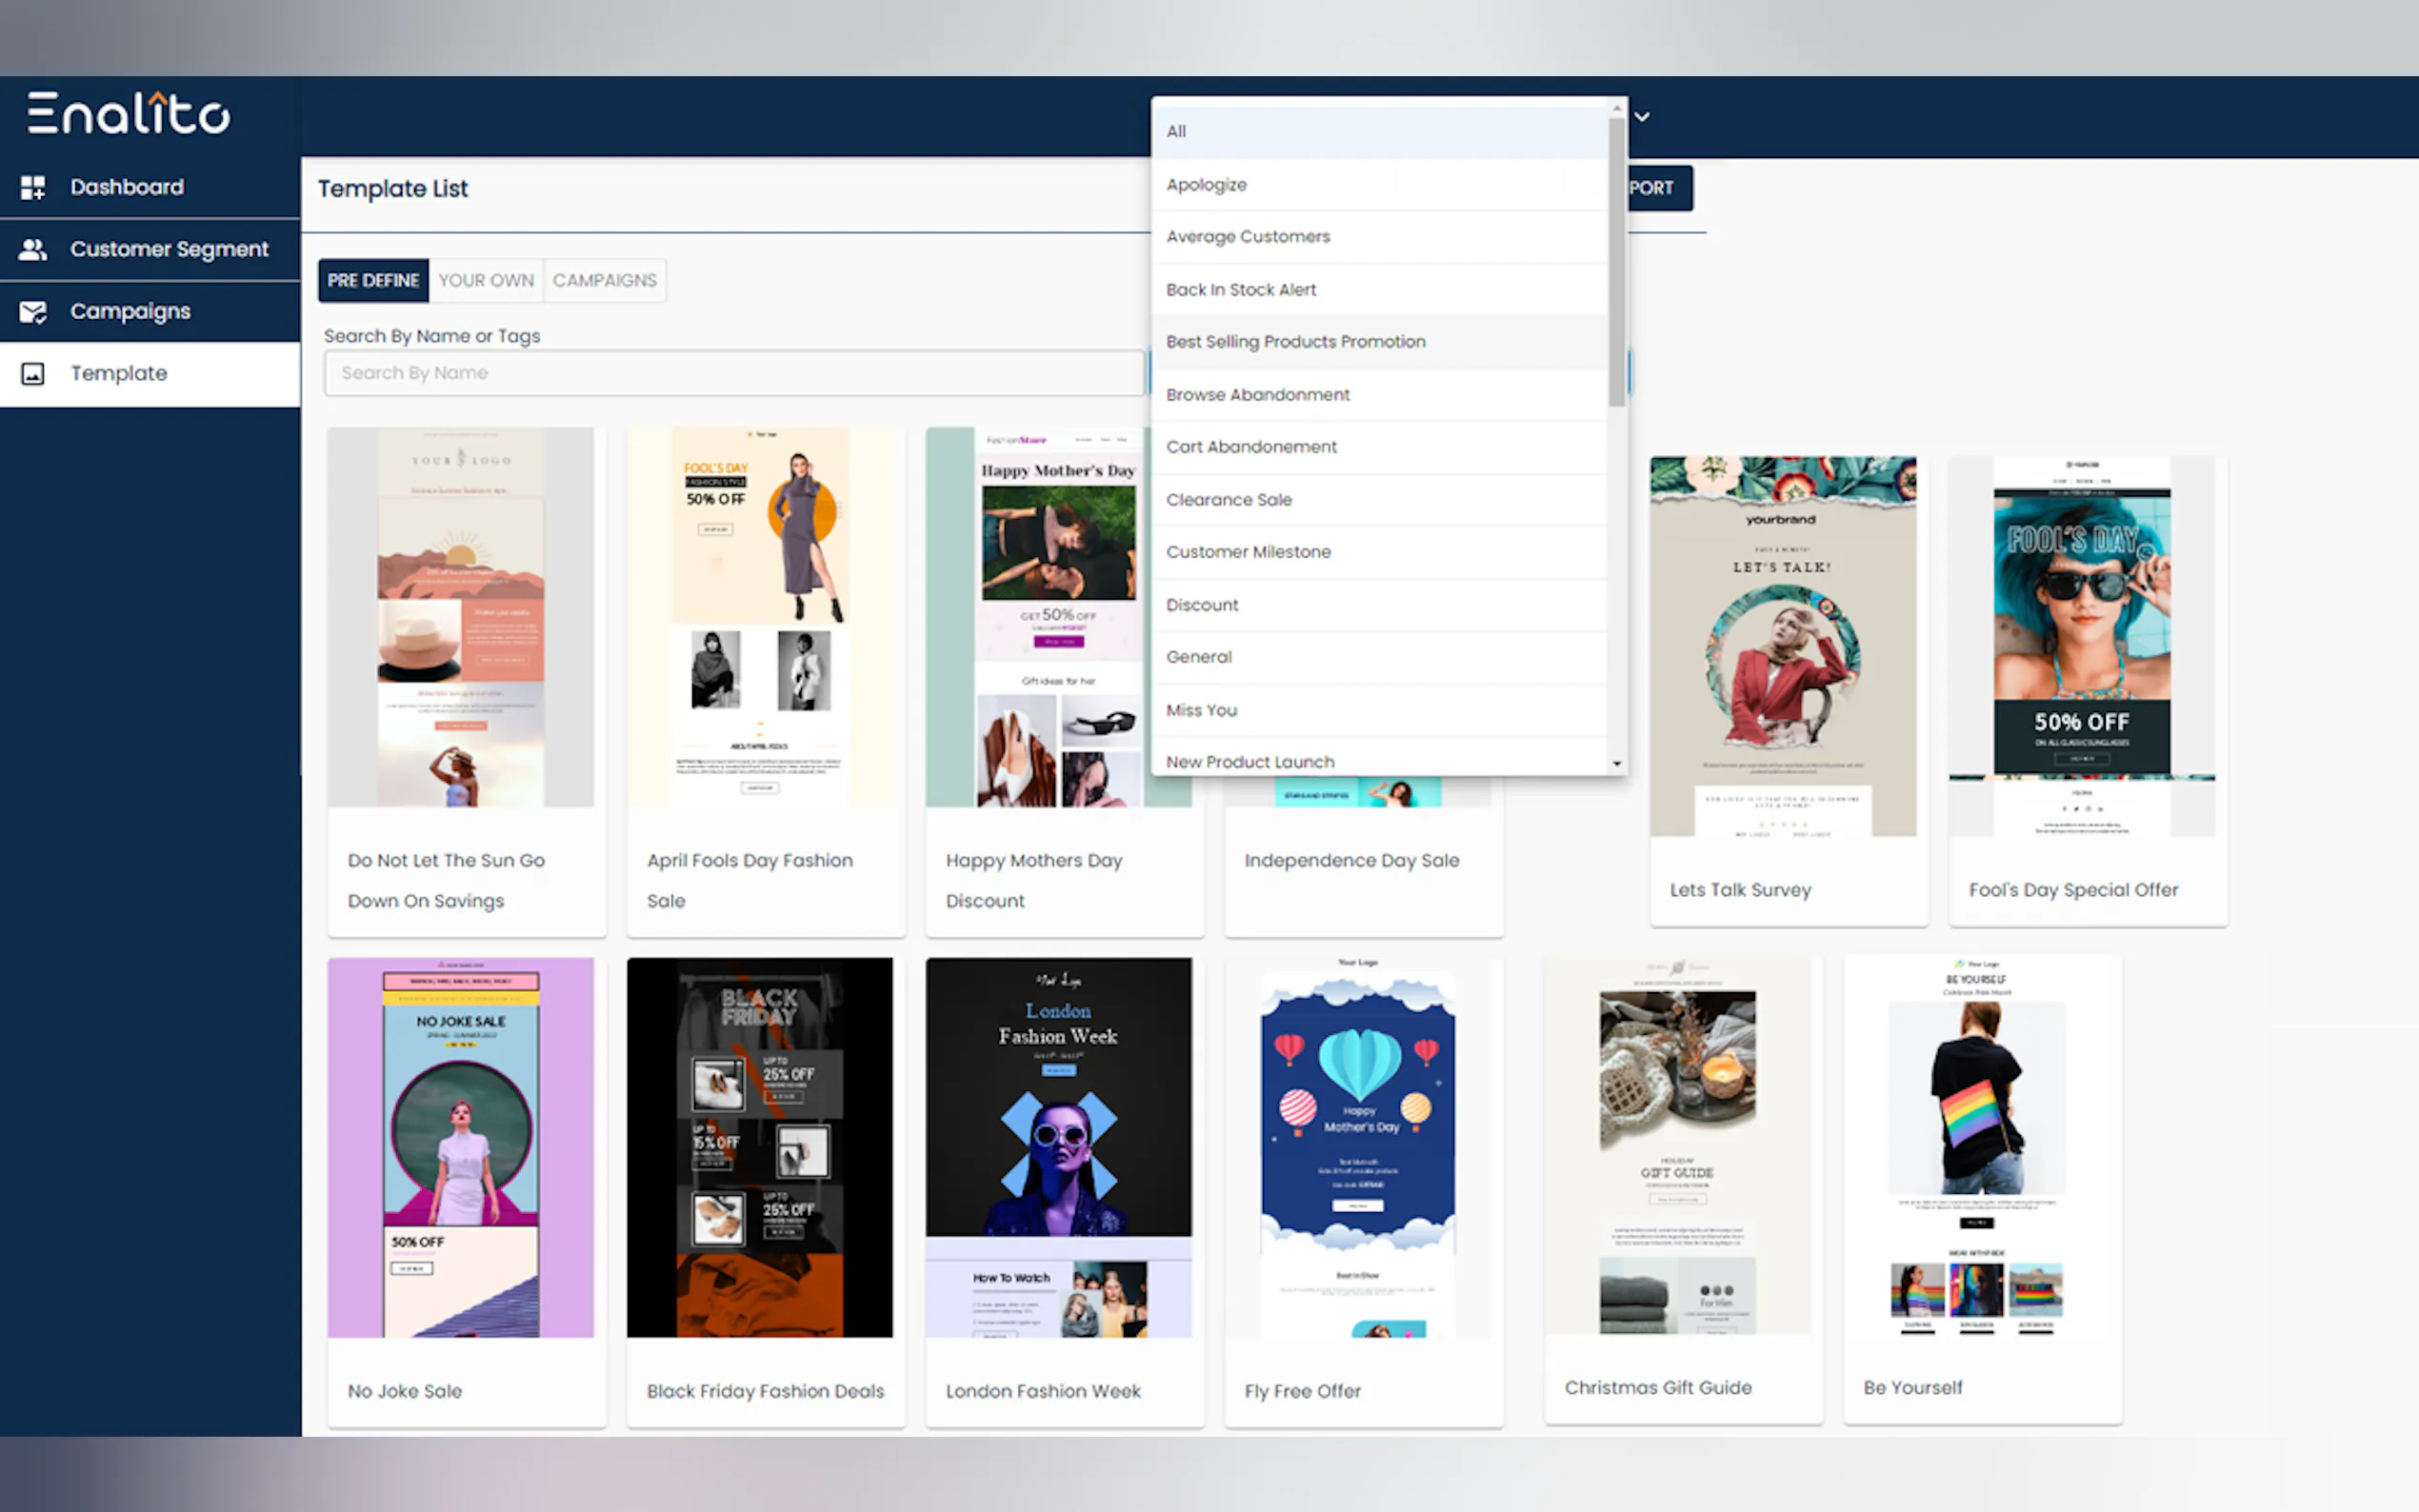Choose Clearance Sale option
The image size is (2419, 1512).
[x=1379, y=500]
